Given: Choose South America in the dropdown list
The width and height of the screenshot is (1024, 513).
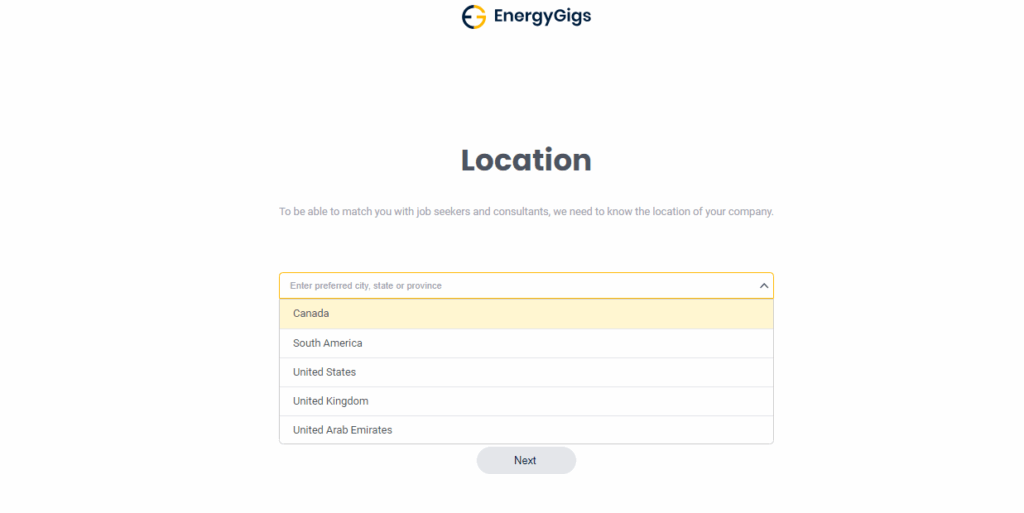Looking at the screenshot, I should tap(327, 343).
